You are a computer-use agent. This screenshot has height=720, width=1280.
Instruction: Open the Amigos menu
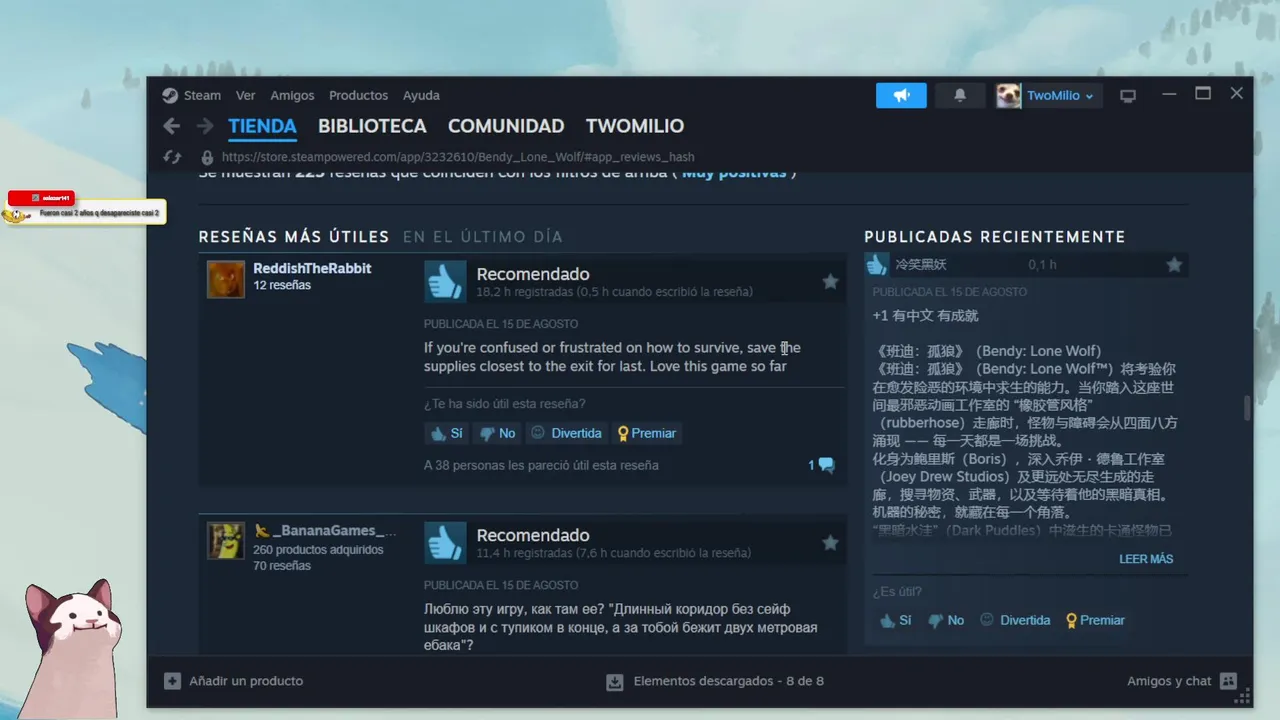(292, 95)
